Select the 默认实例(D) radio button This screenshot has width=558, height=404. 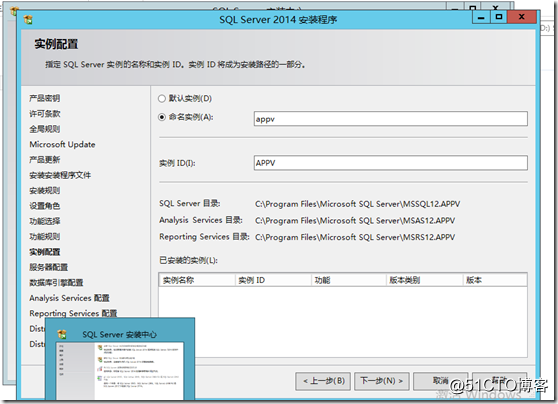162,99
